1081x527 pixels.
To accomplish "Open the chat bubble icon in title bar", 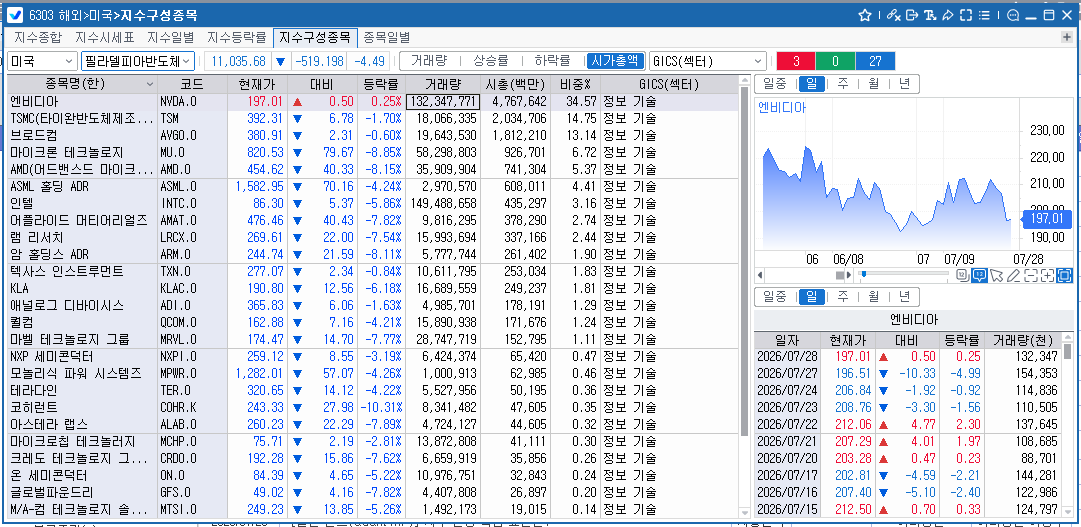I will point(1013,15).
